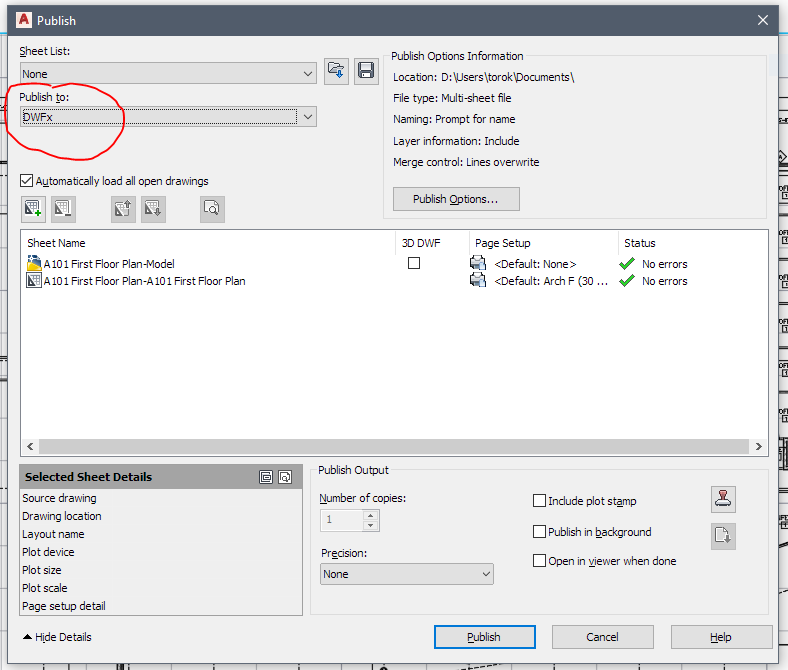Click the Publish button
Viewport: 788px width, 670px height.
point(484,637)
